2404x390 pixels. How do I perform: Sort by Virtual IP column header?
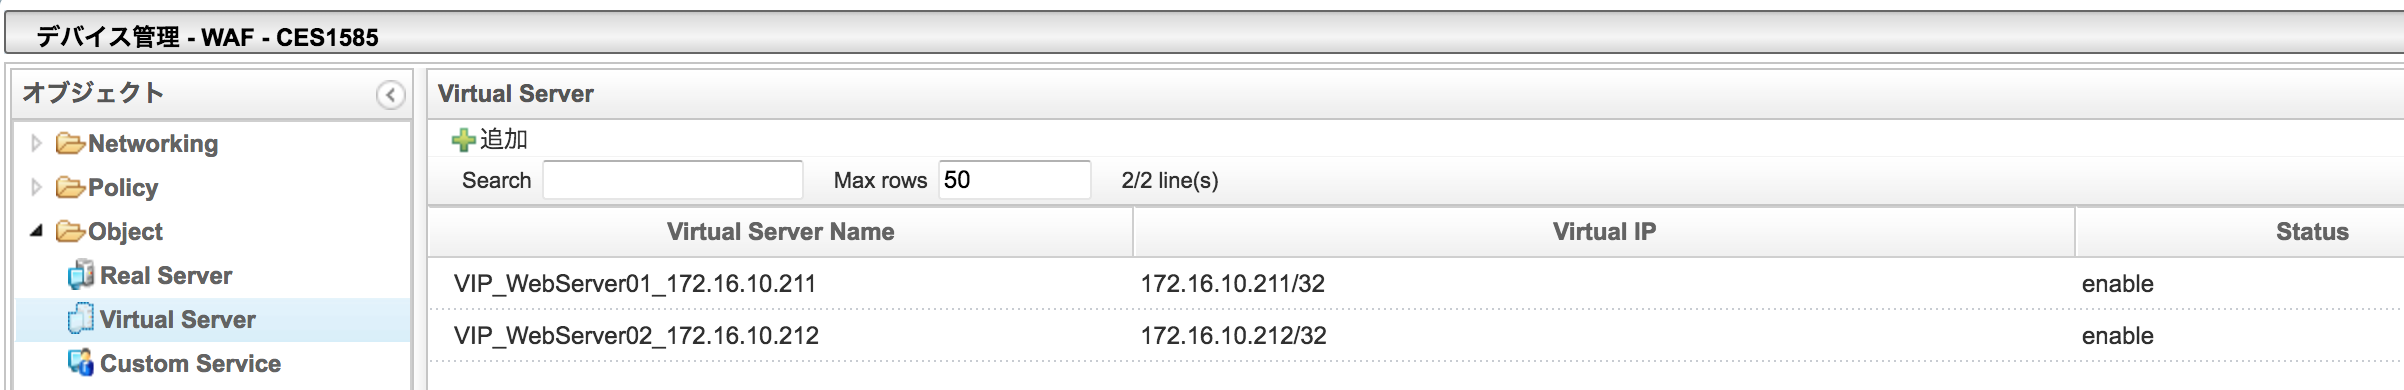pos(1604,232)
